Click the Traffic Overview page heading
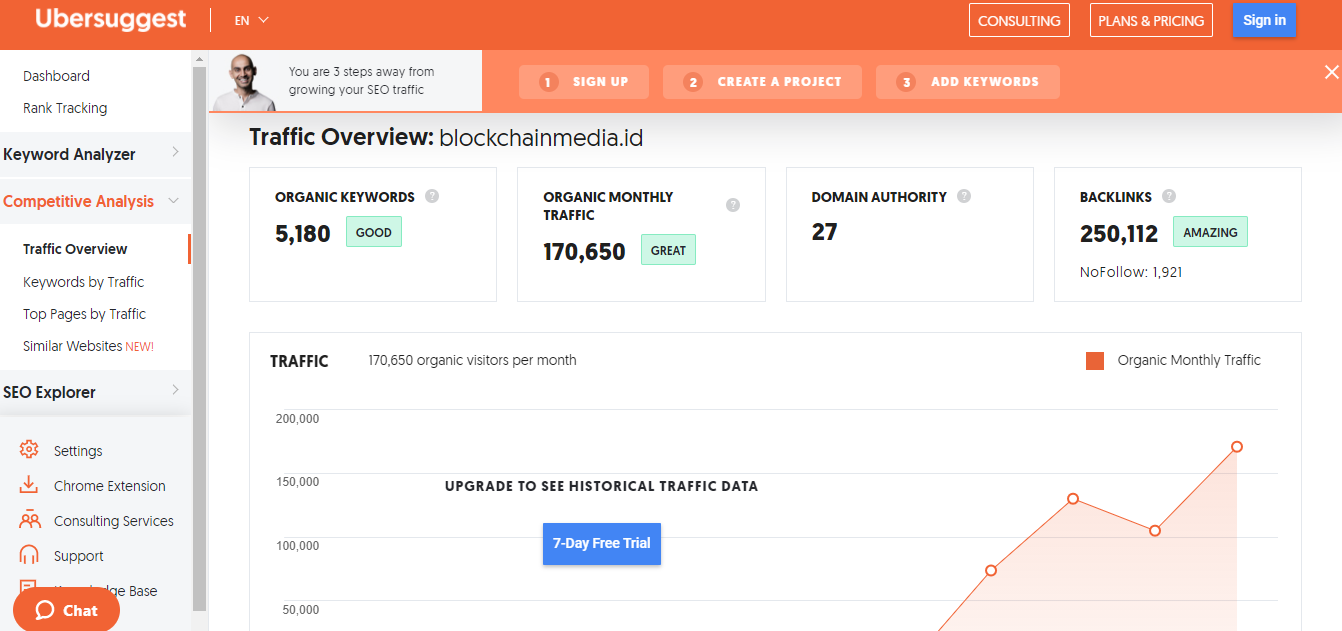The image size is (1342, 631). [446, 138]
